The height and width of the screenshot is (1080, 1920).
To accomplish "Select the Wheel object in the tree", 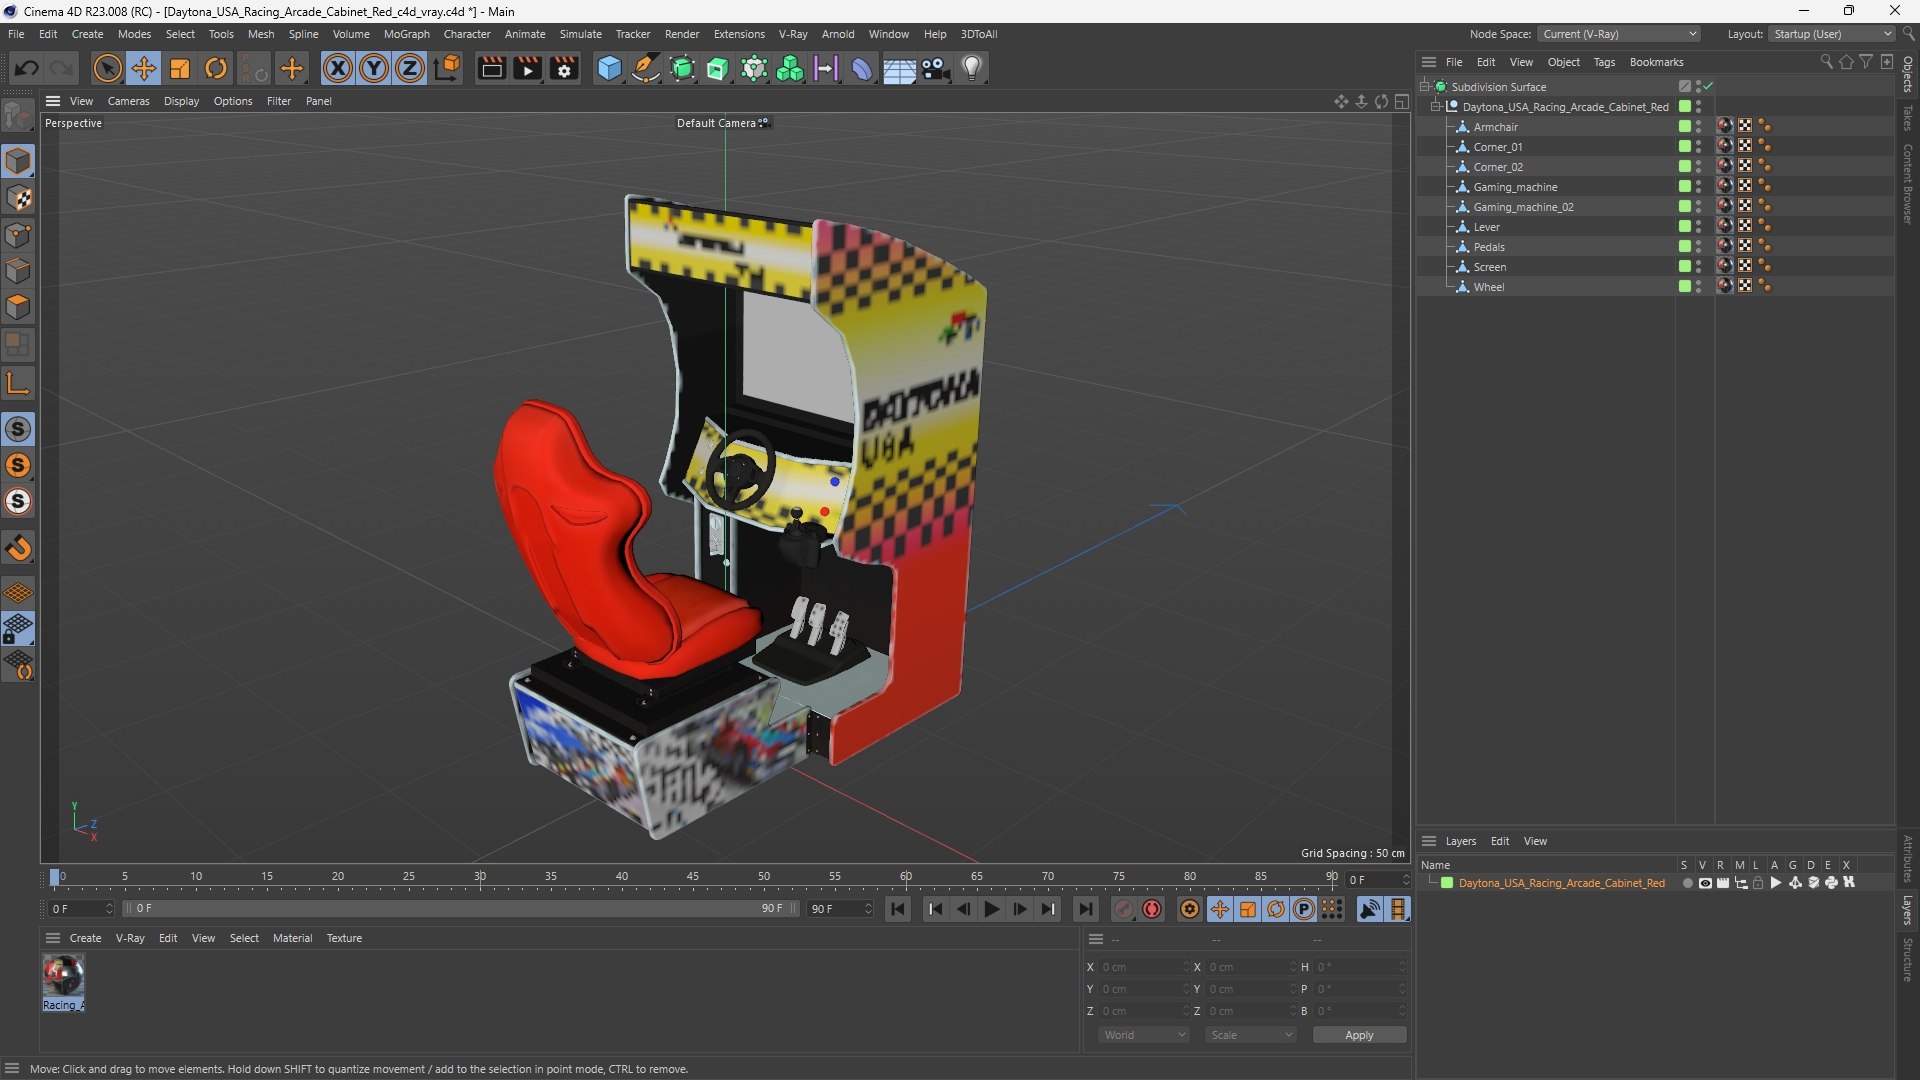I will (x=1488, y=287).
